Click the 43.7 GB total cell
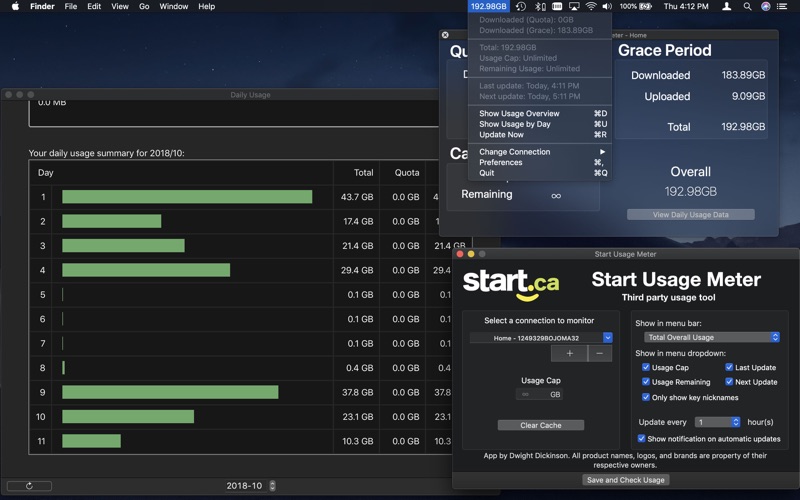 (x=357, y=197)
